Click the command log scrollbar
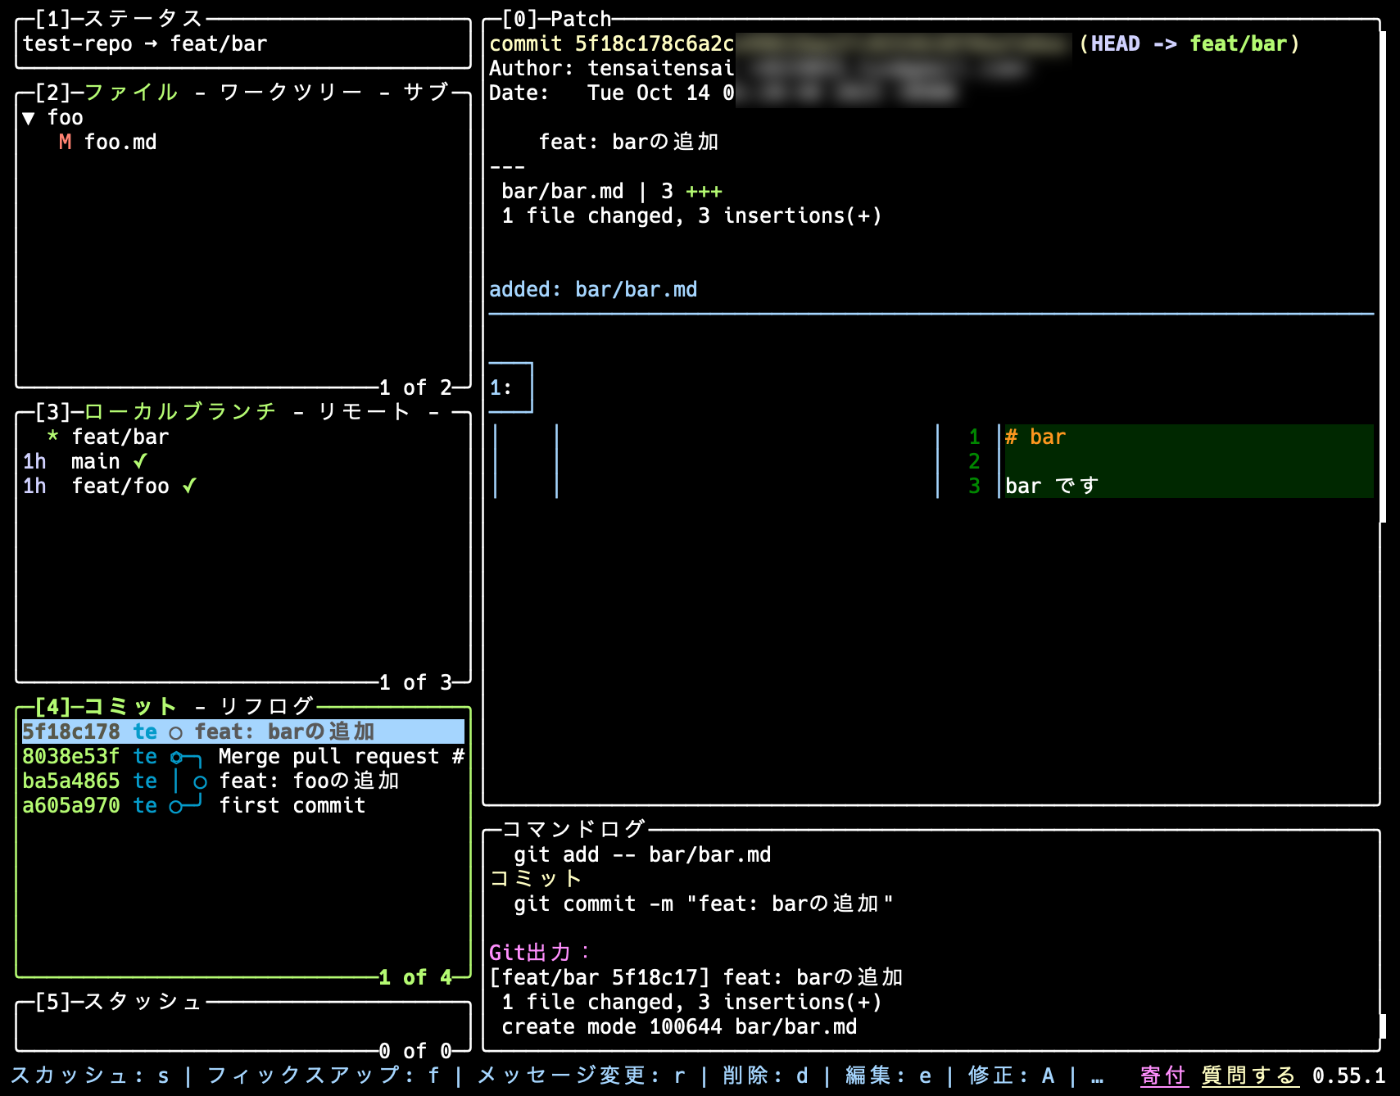This screenshot has width=1400, height=1096. [x=1384, y=1027]
